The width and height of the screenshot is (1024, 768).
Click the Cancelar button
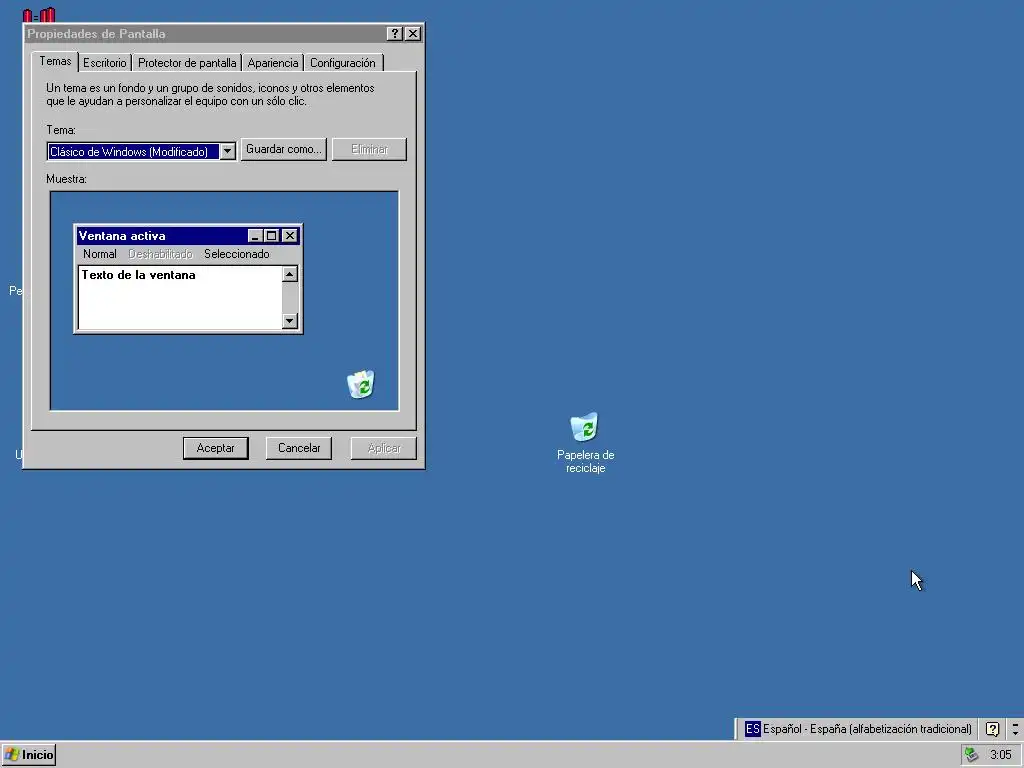(299, 448)
